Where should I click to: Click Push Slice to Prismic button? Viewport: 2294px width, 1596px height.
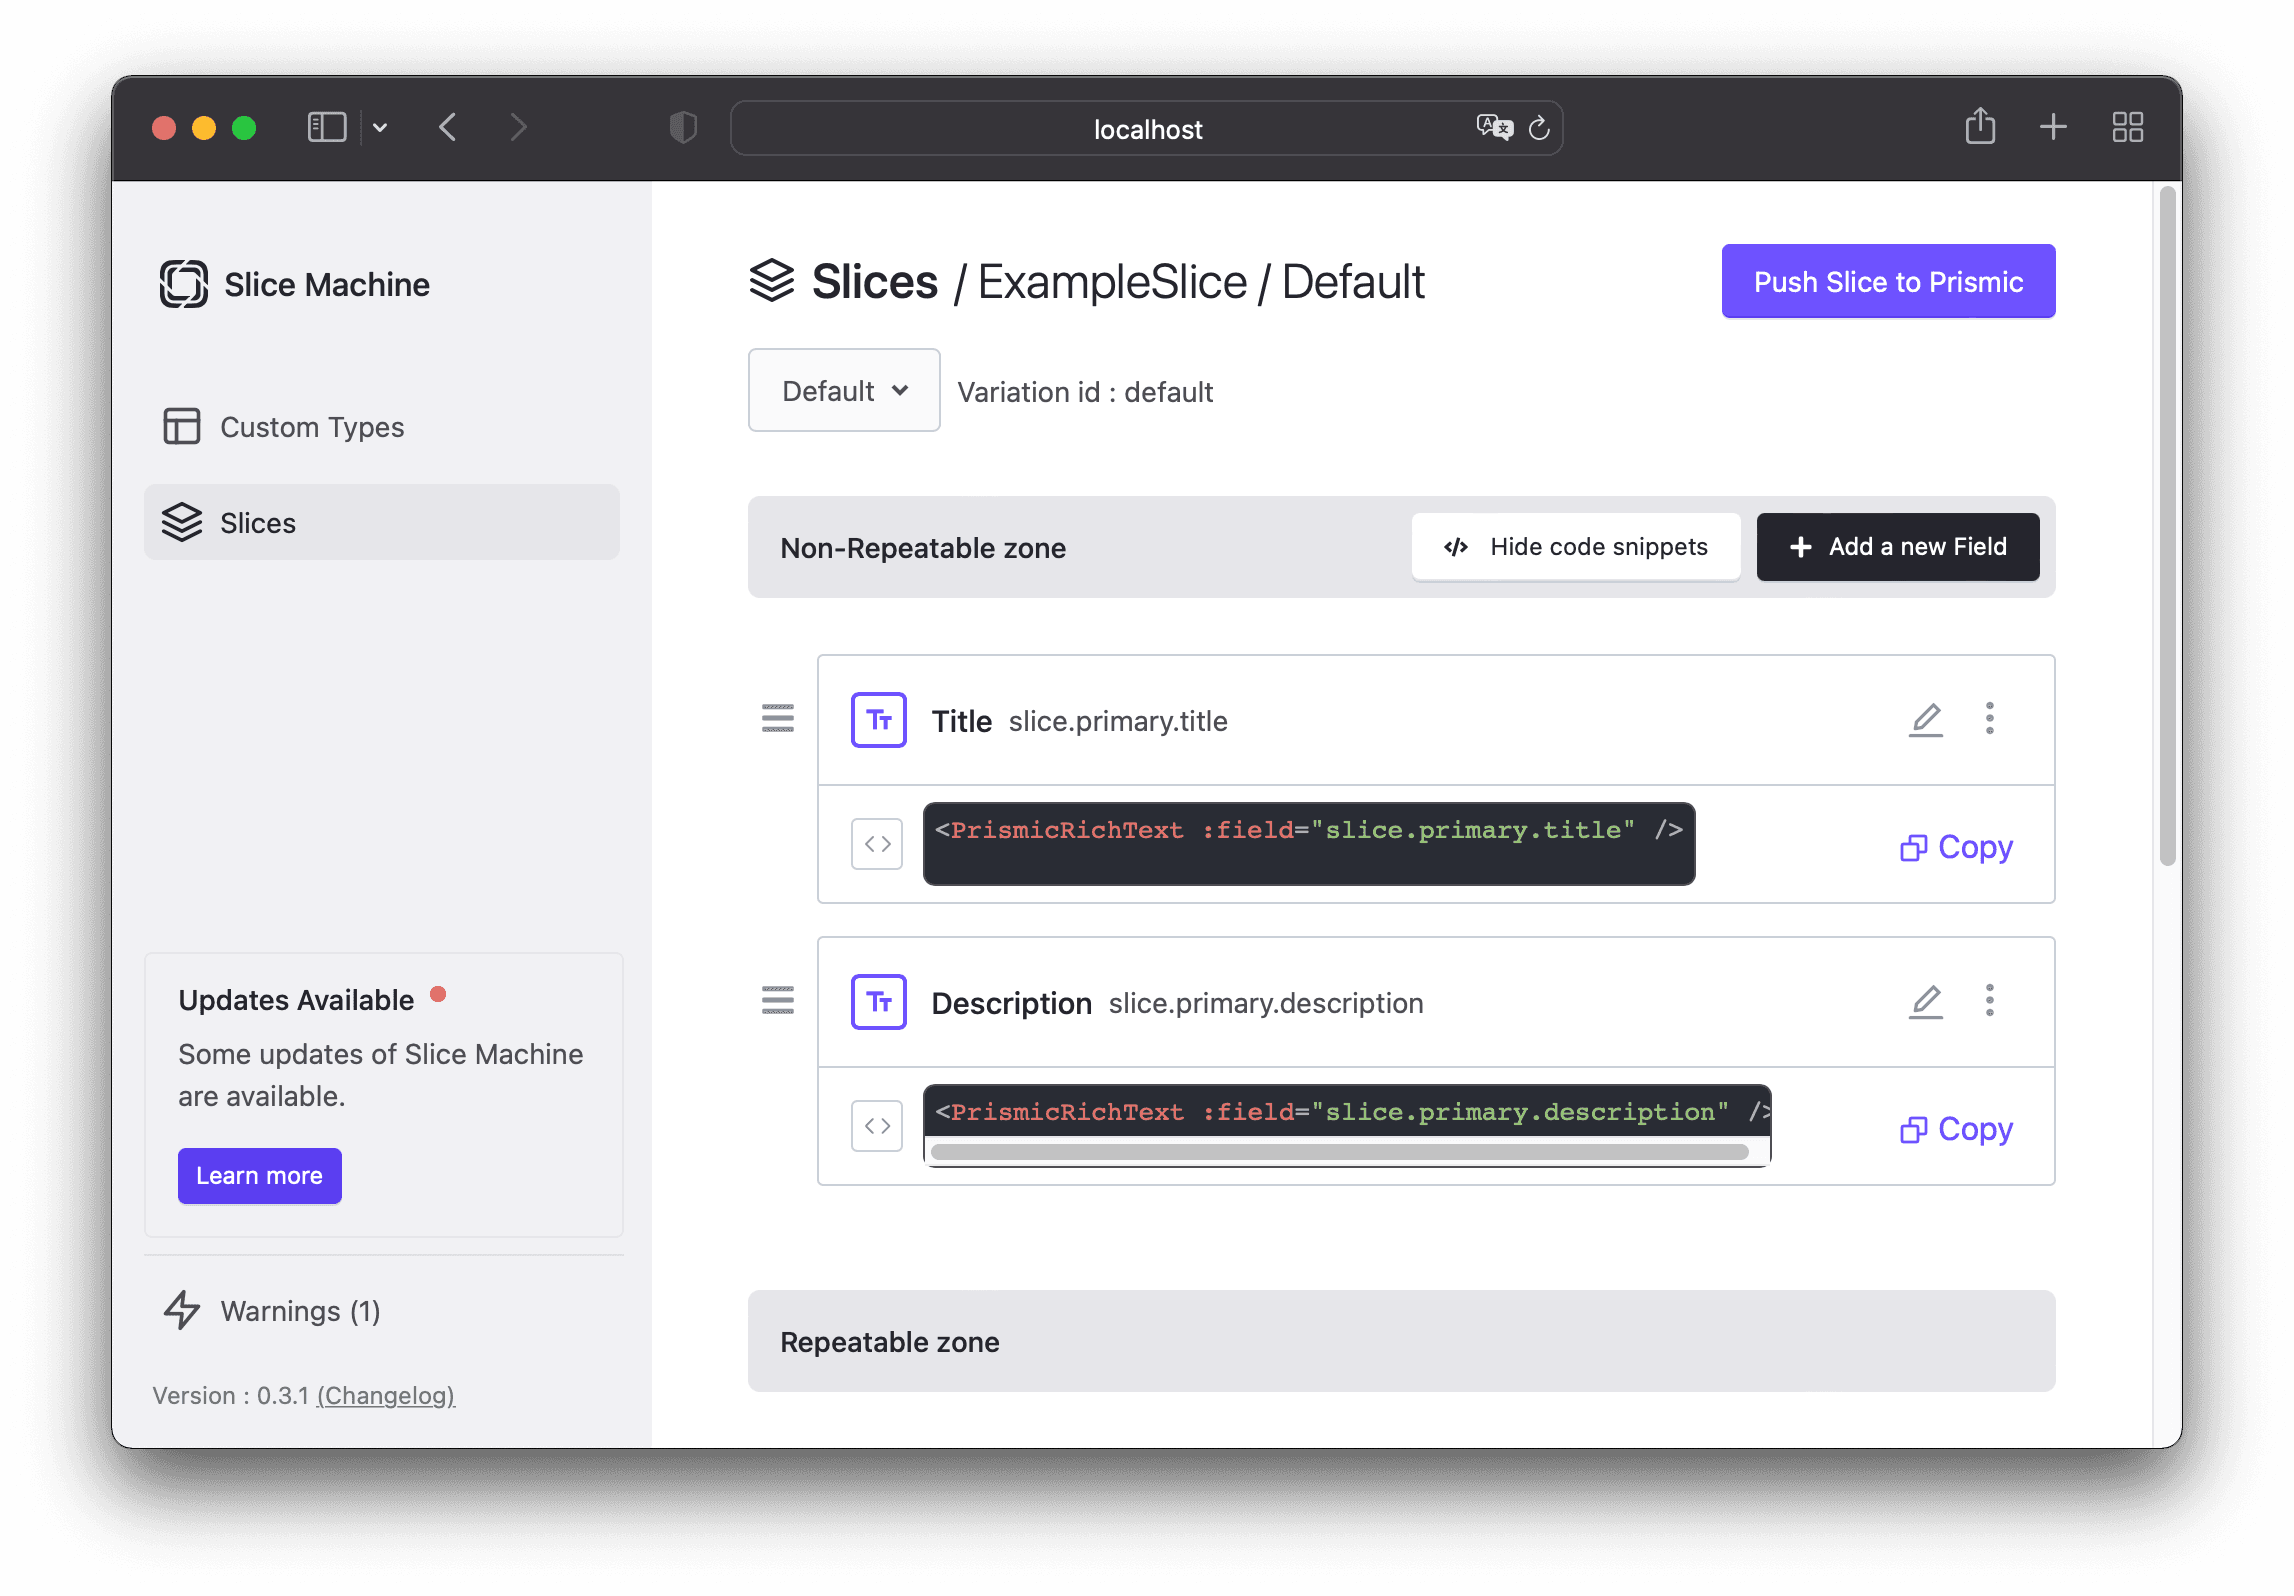[1888, 281]
